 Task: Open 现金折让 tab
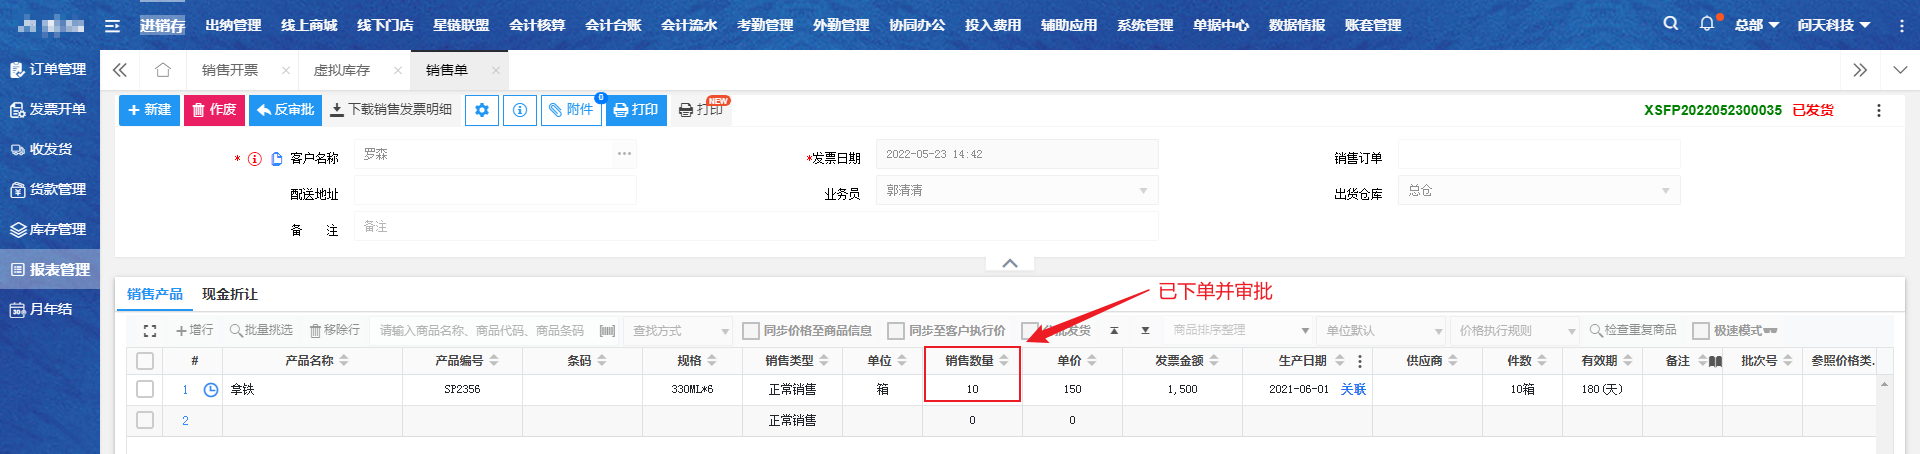(230, 294)
